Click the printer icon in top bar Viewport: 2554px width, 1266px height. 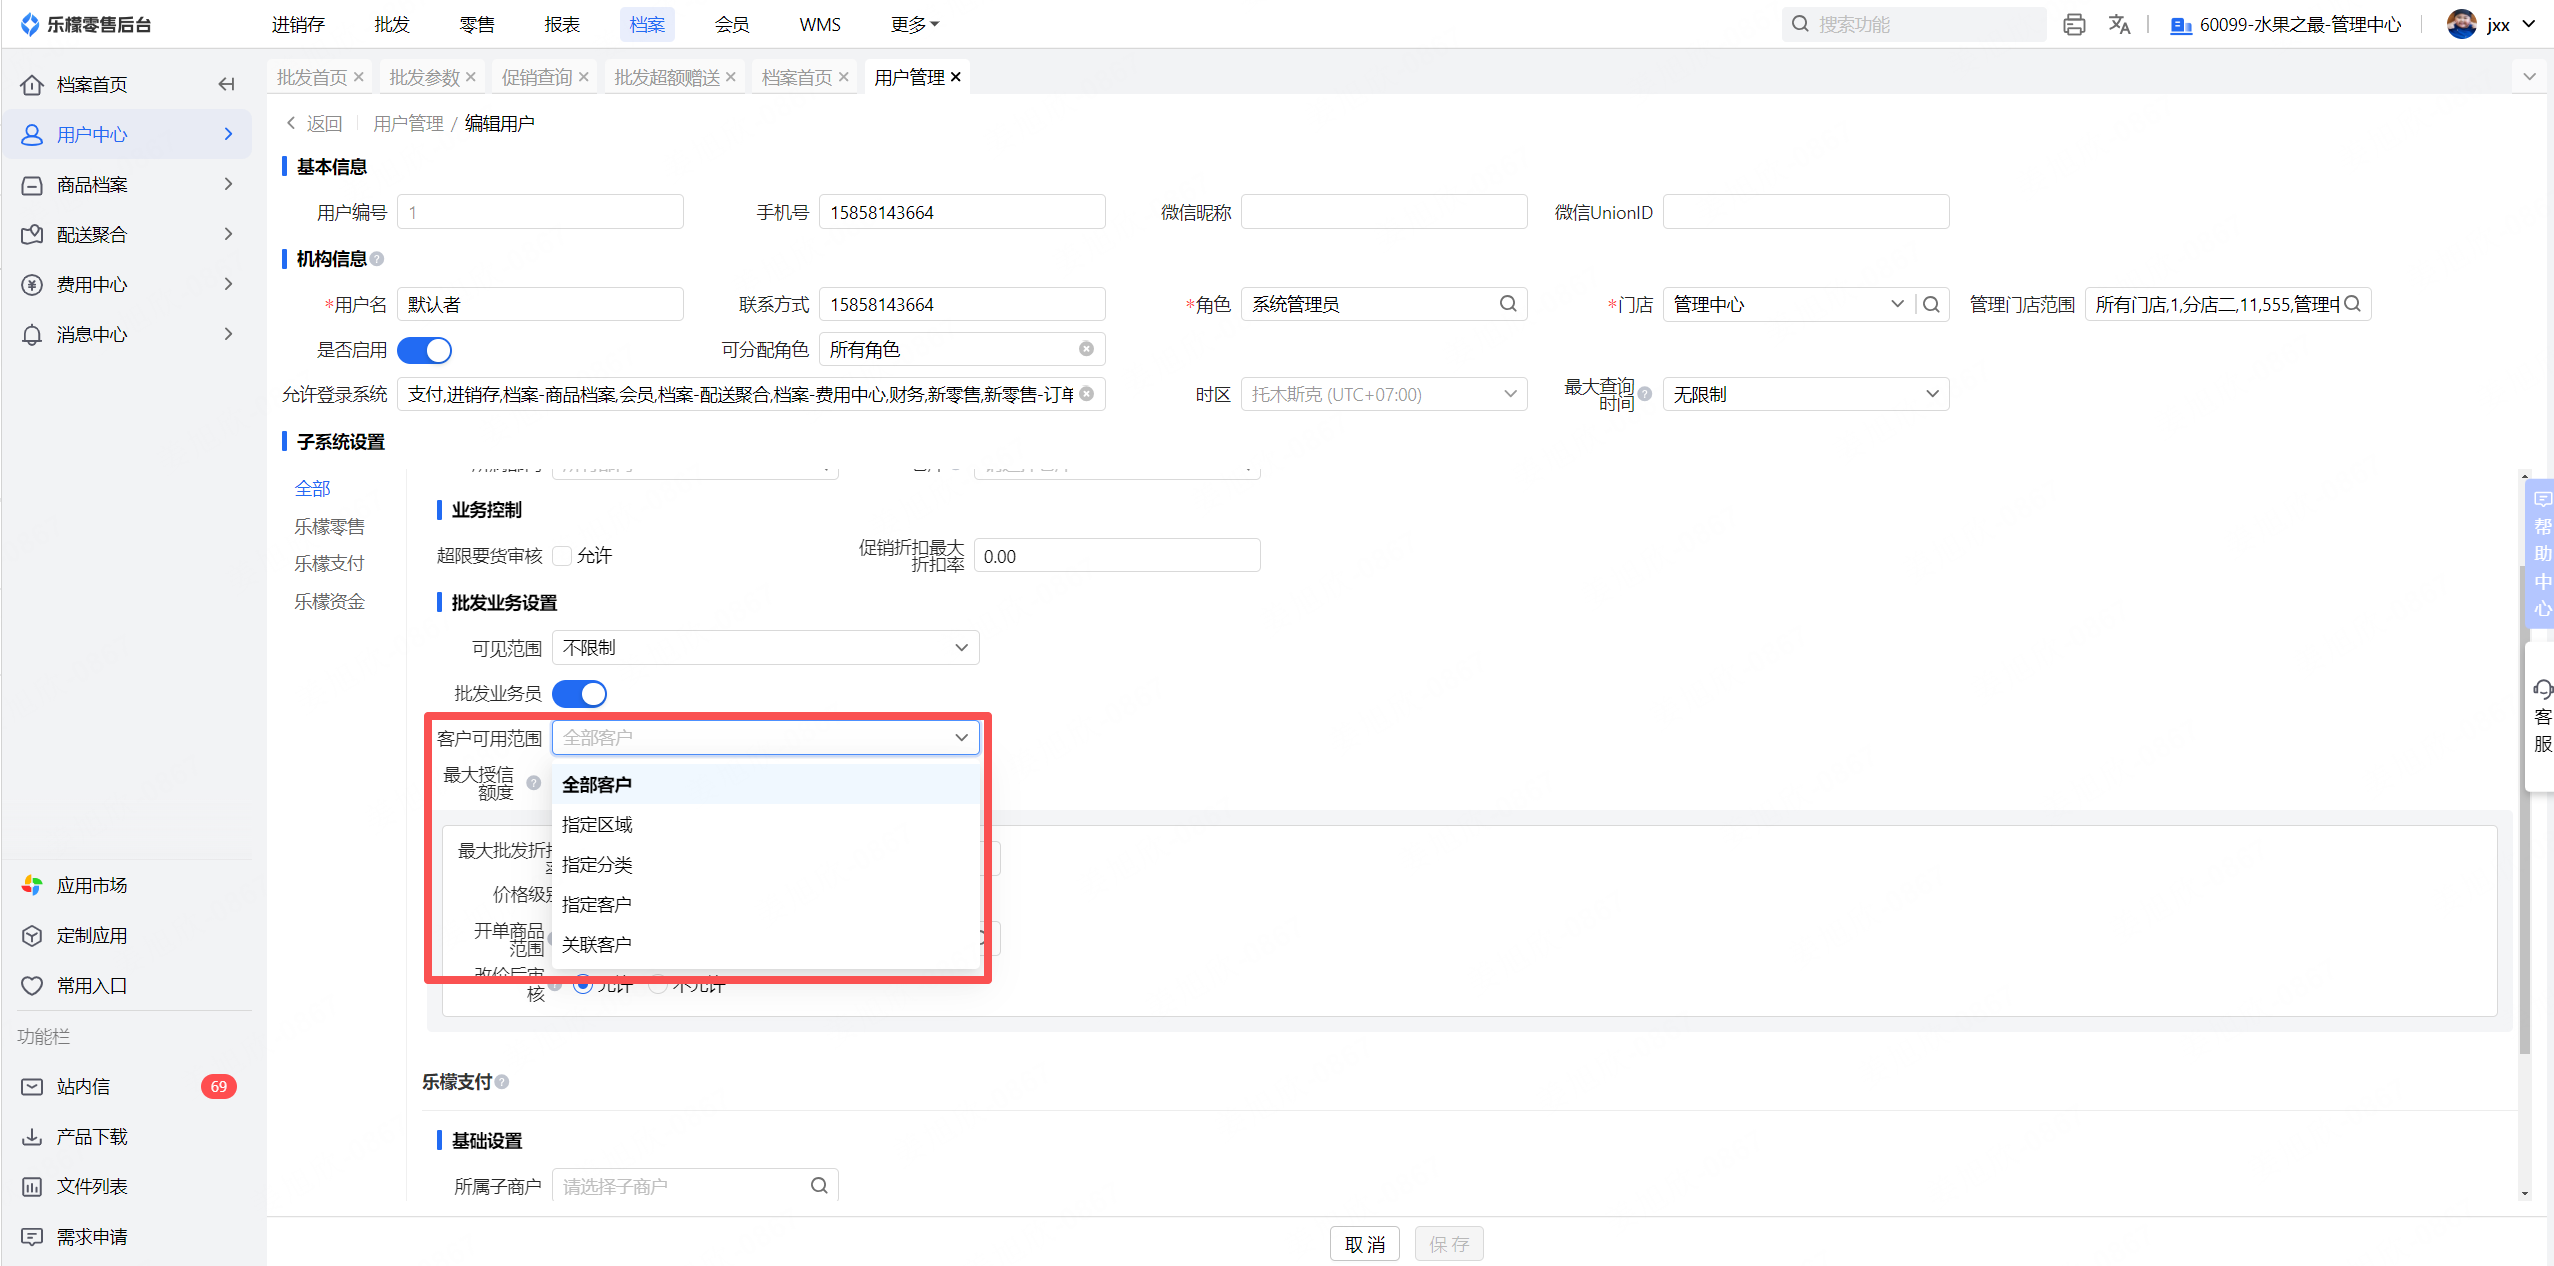click(2074, 25)
